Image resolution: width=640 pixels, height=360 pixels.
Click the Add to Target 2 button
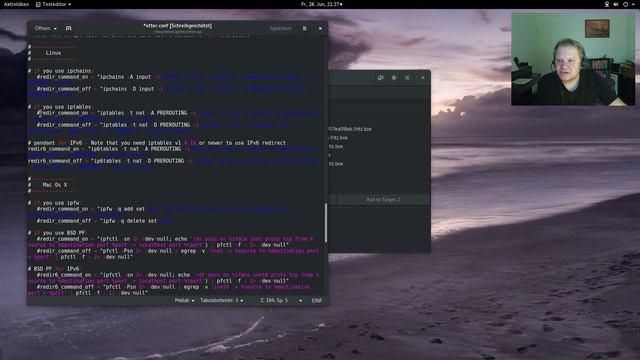(x=383, y=200)
